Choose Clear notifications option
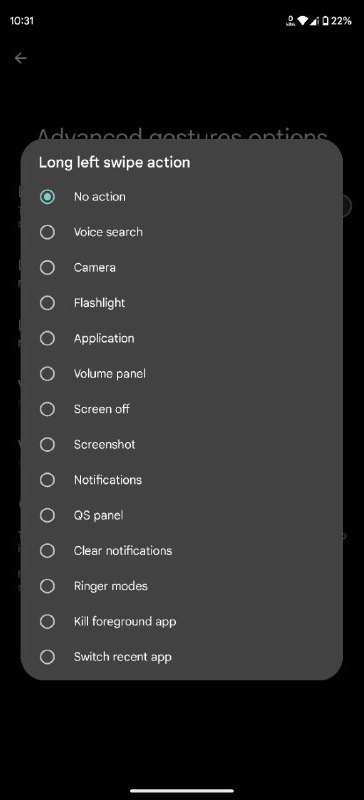 tap(181, 551)
